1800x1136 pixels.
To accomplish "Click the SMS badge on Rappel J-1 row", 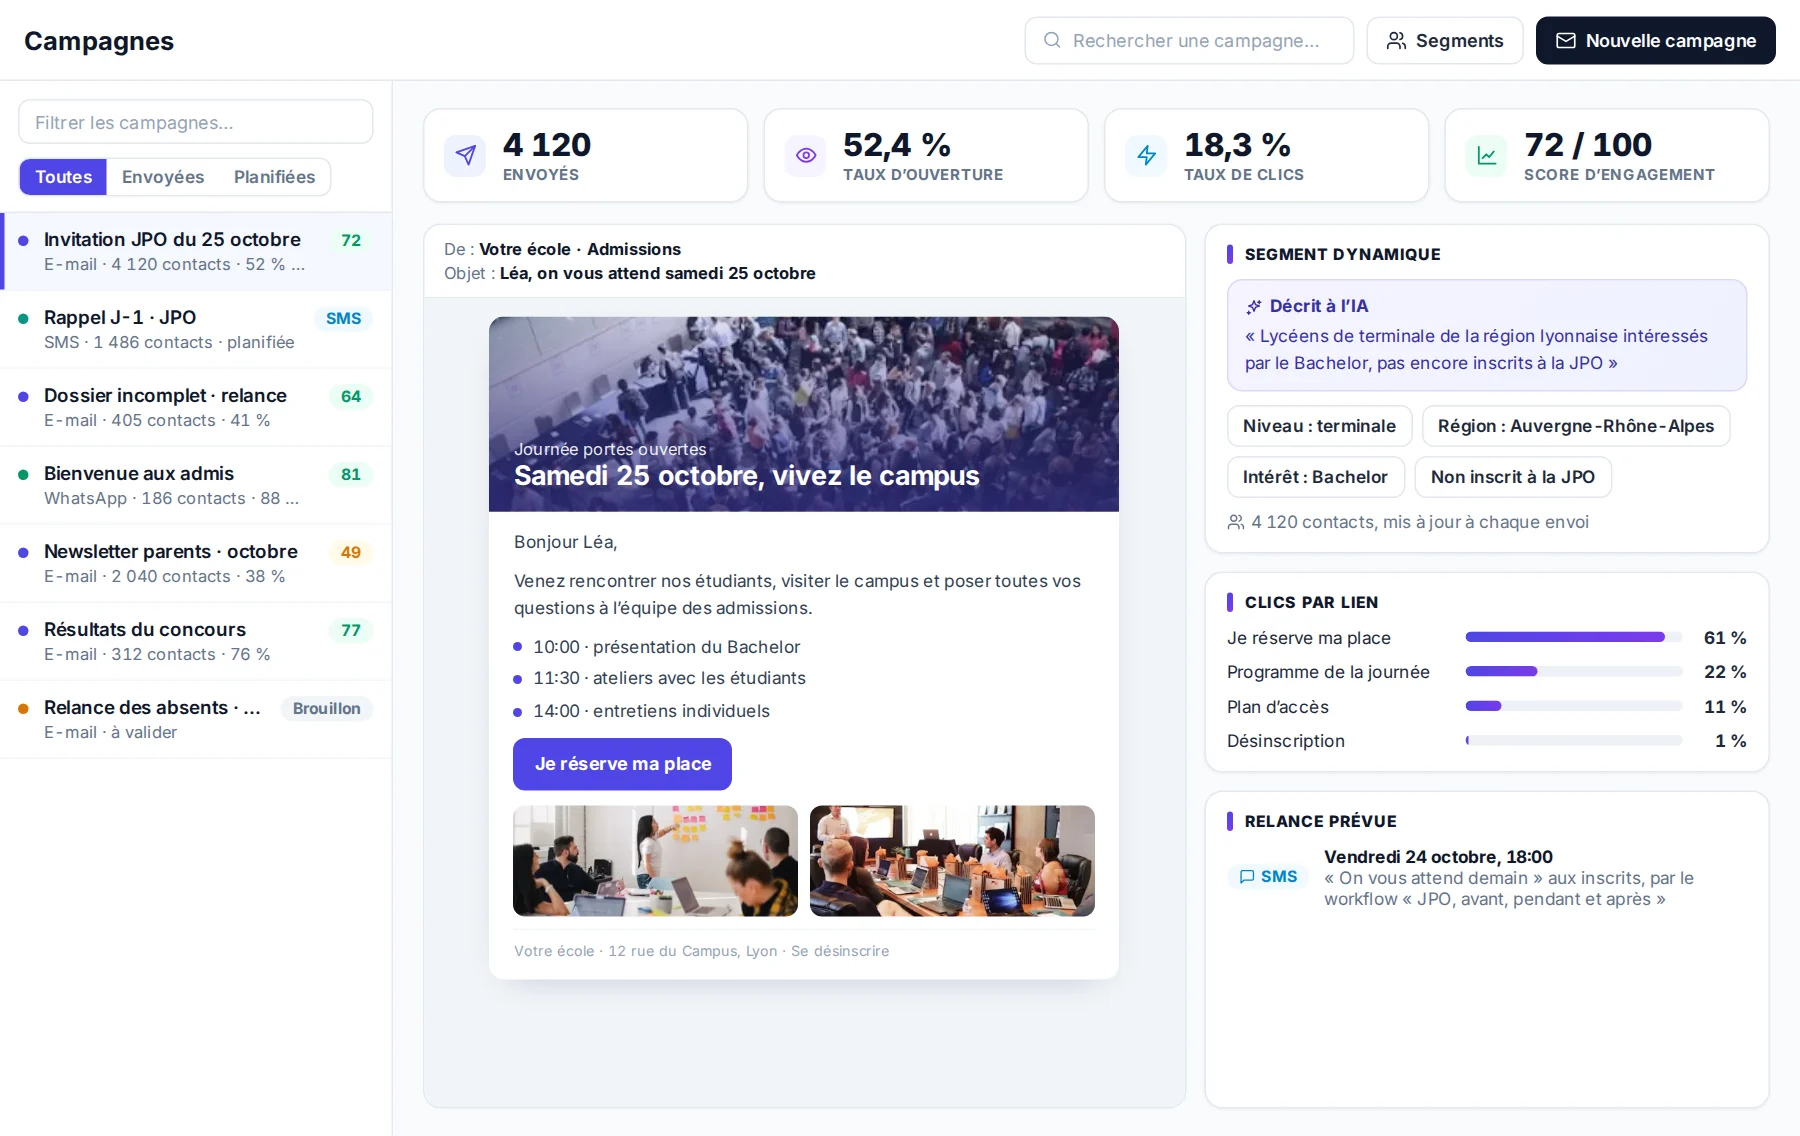I will pos(343,318).
